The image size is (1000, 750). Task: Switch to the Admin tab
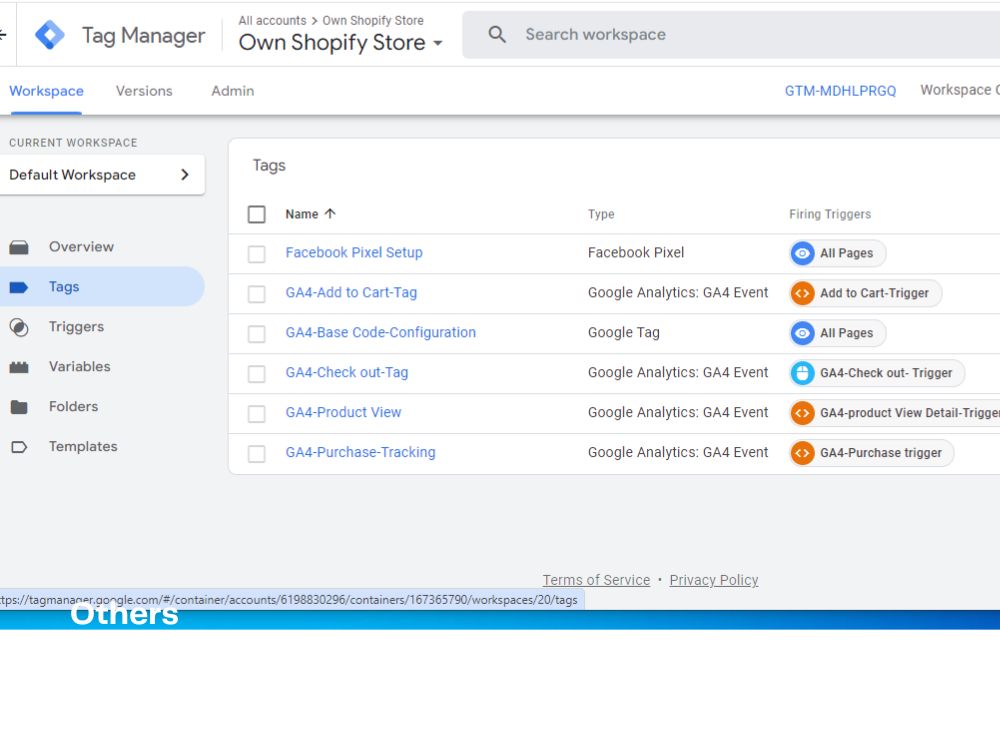click(233, 91)
